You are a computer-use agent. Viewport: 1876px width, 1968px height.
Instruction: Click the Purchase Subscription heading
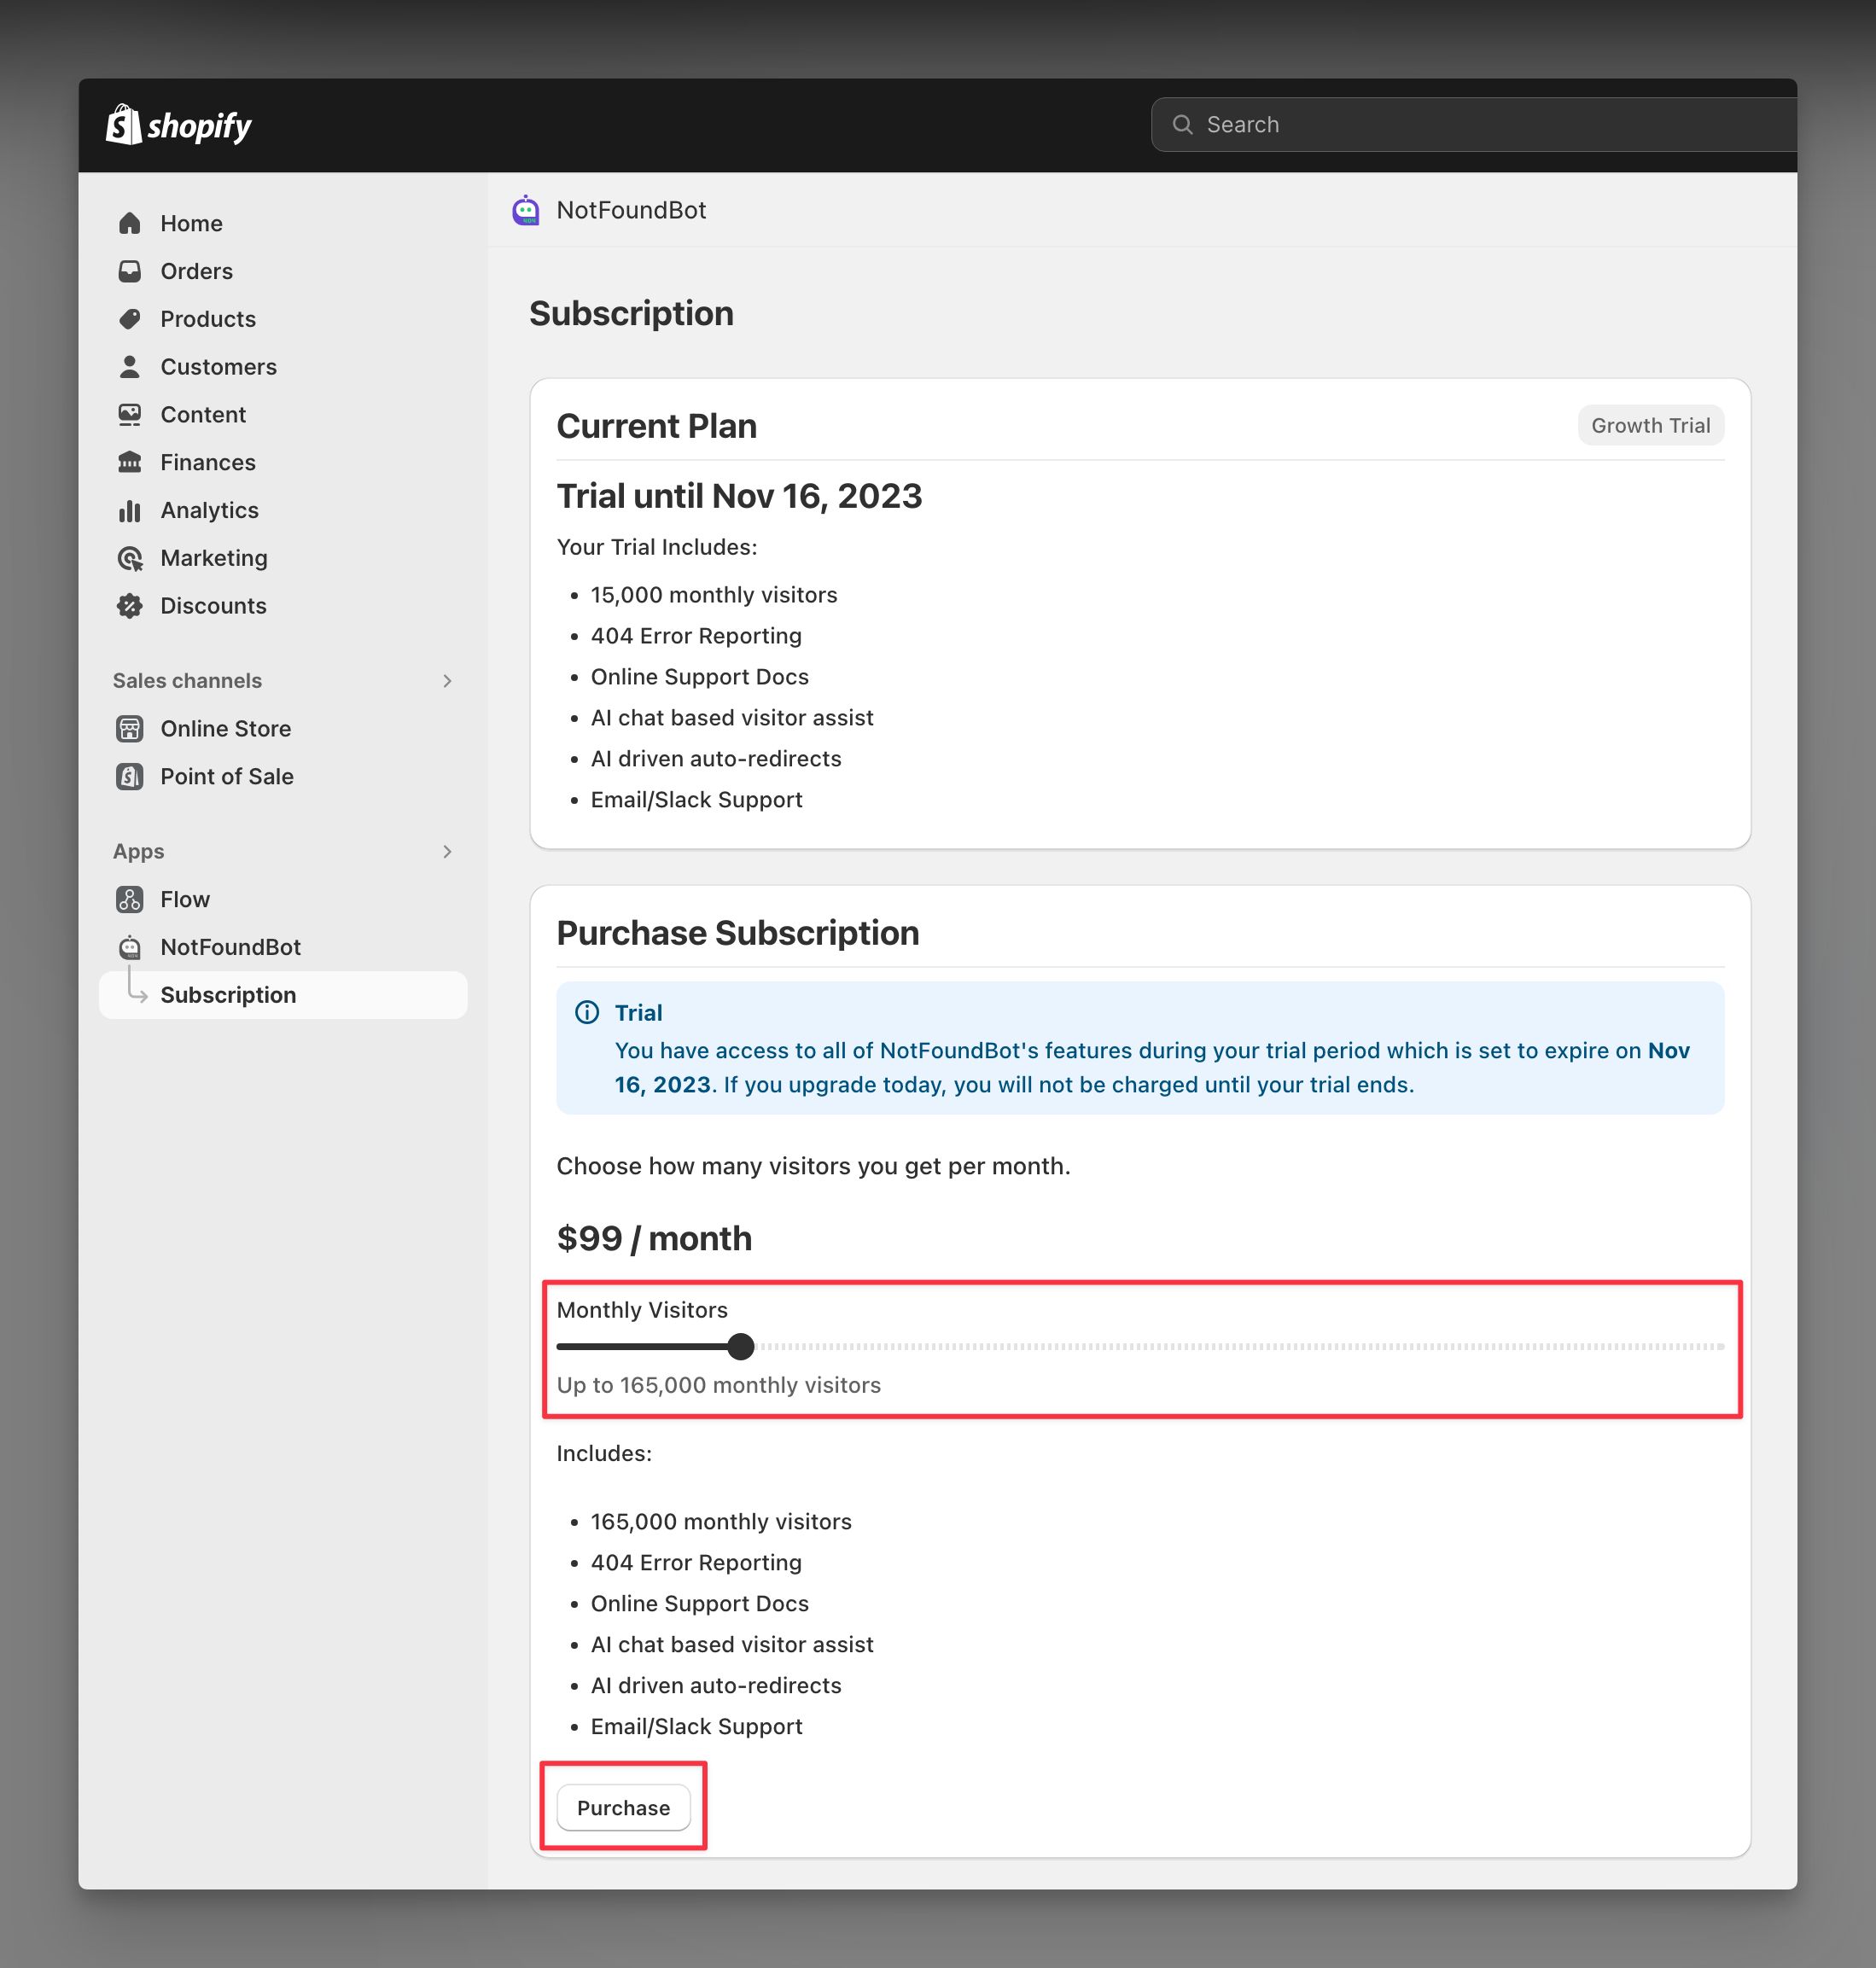coord(737,933)
